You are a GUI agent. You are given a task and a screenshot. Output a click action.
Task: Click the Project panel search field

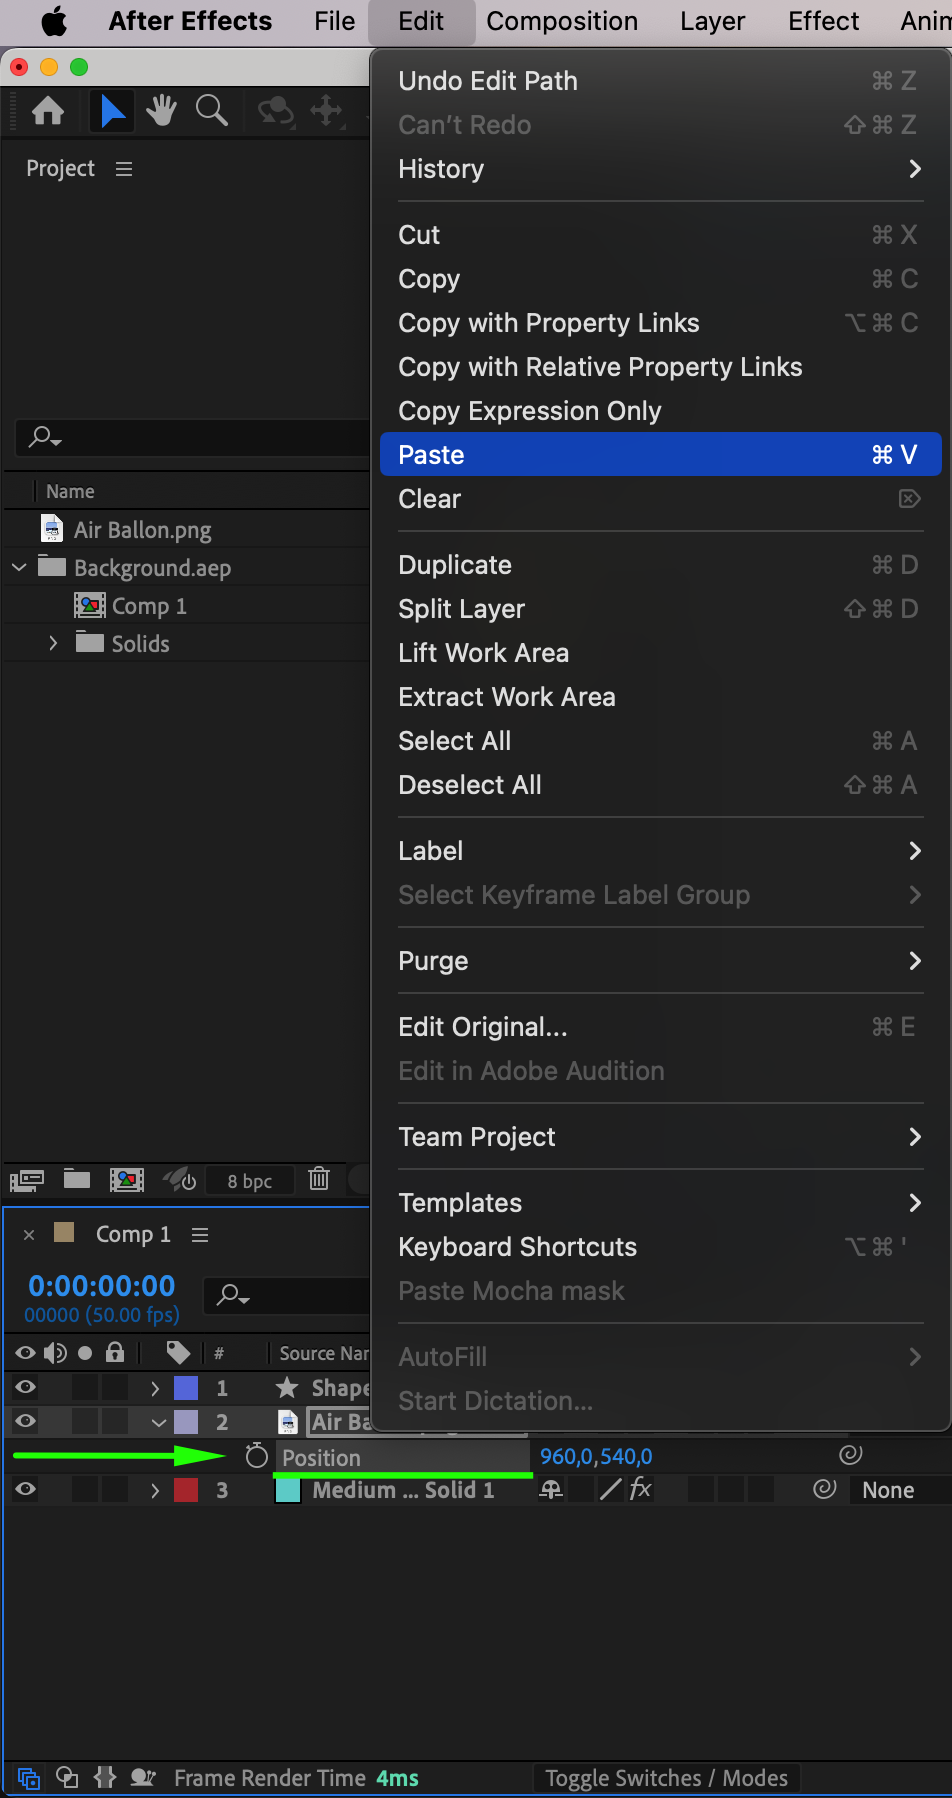[193, 437]
